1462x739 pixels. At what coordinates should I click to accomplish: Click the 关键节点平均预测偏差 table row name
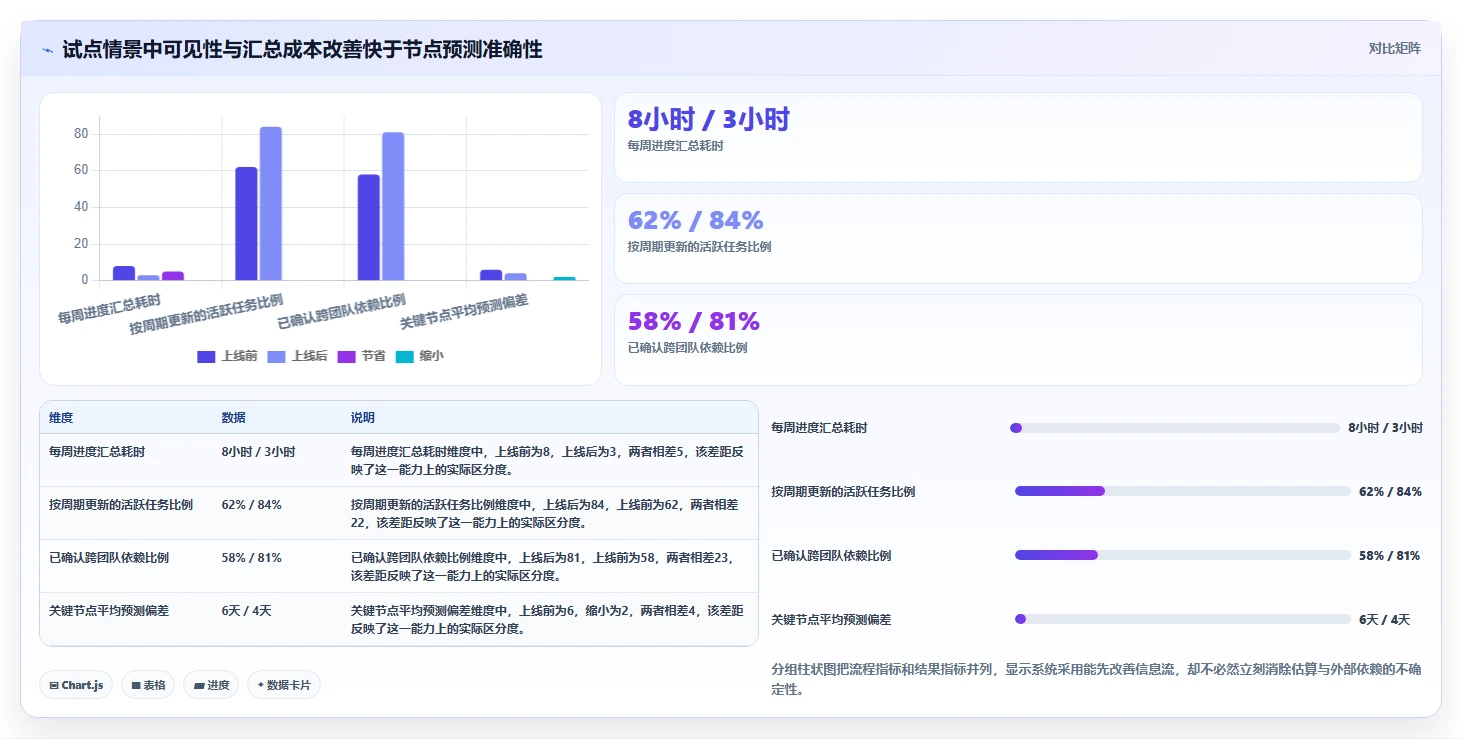109,611
